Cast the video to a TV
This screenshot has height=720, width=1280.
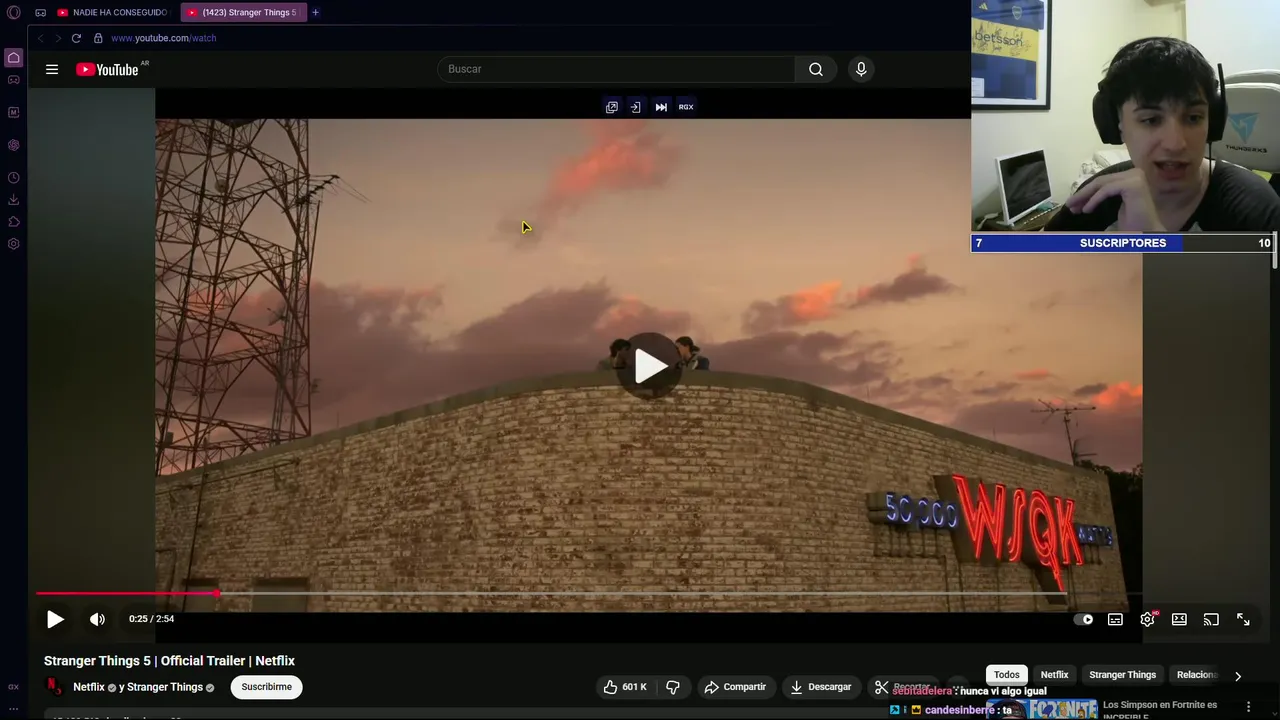[1211, 619]
